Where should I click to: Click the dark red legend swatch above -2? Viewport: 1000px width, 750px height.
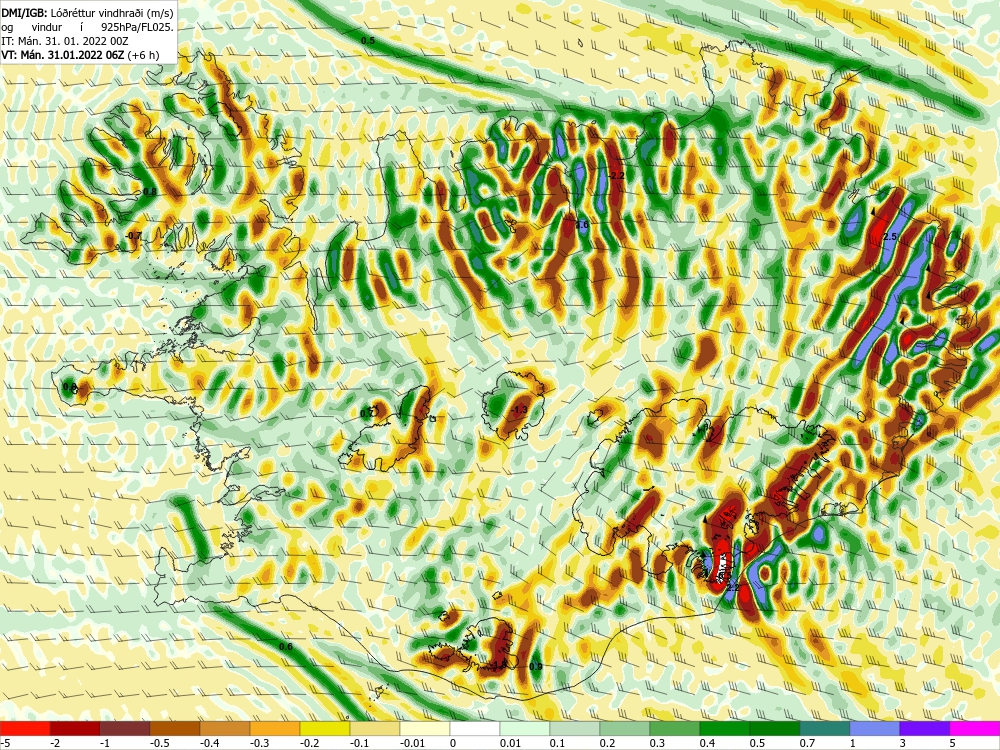pyautogui.click(x=75, y=728)
